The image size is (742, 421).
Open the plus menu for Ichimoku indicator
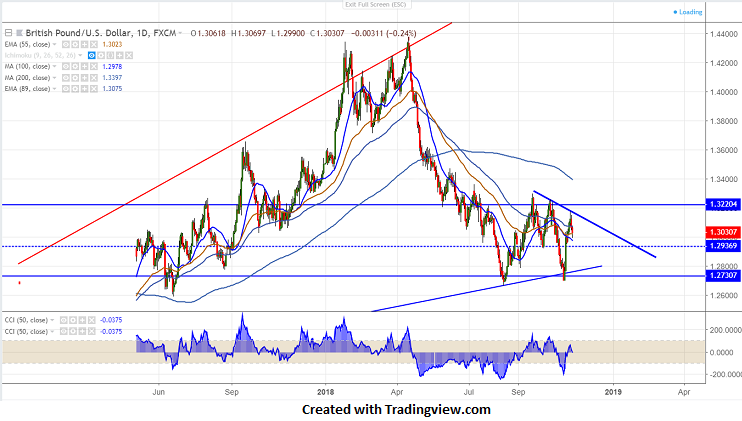tap(120, 55)
